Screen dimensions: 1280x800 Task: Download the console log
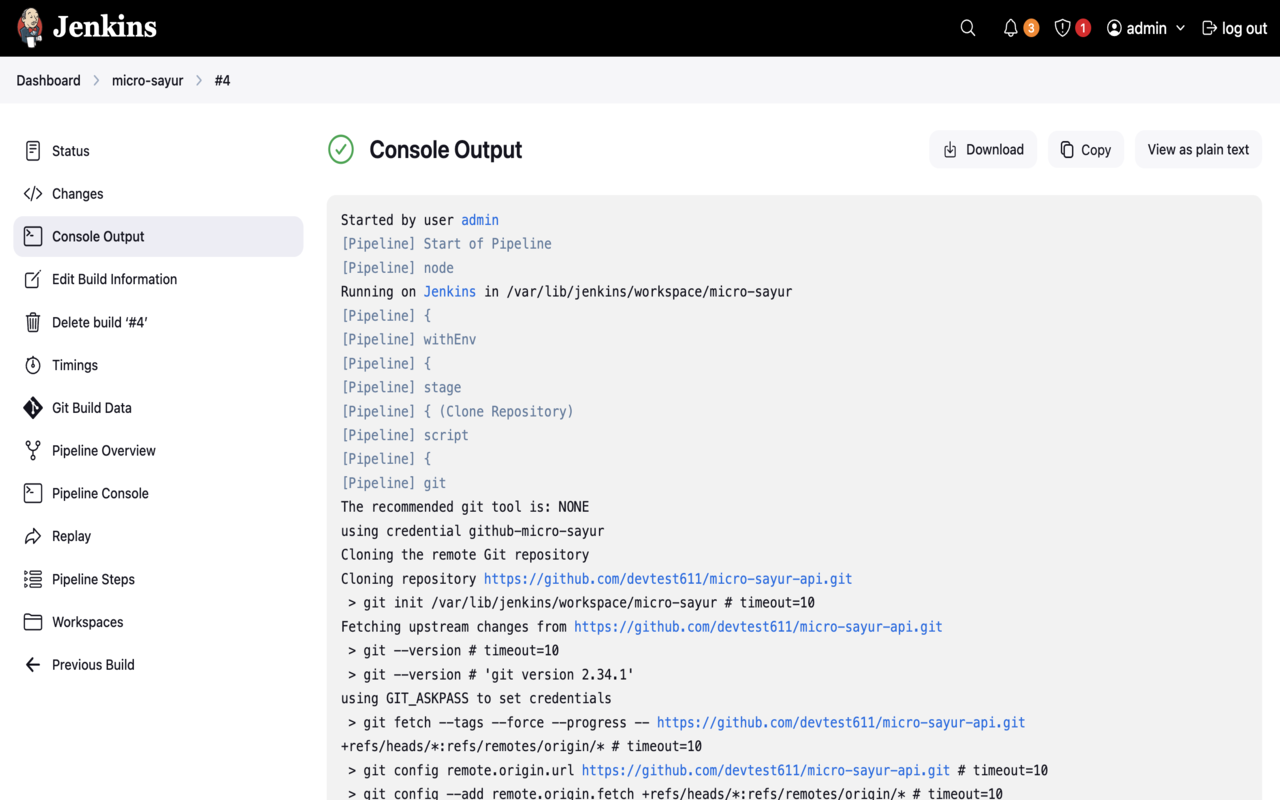pos(983,150)
